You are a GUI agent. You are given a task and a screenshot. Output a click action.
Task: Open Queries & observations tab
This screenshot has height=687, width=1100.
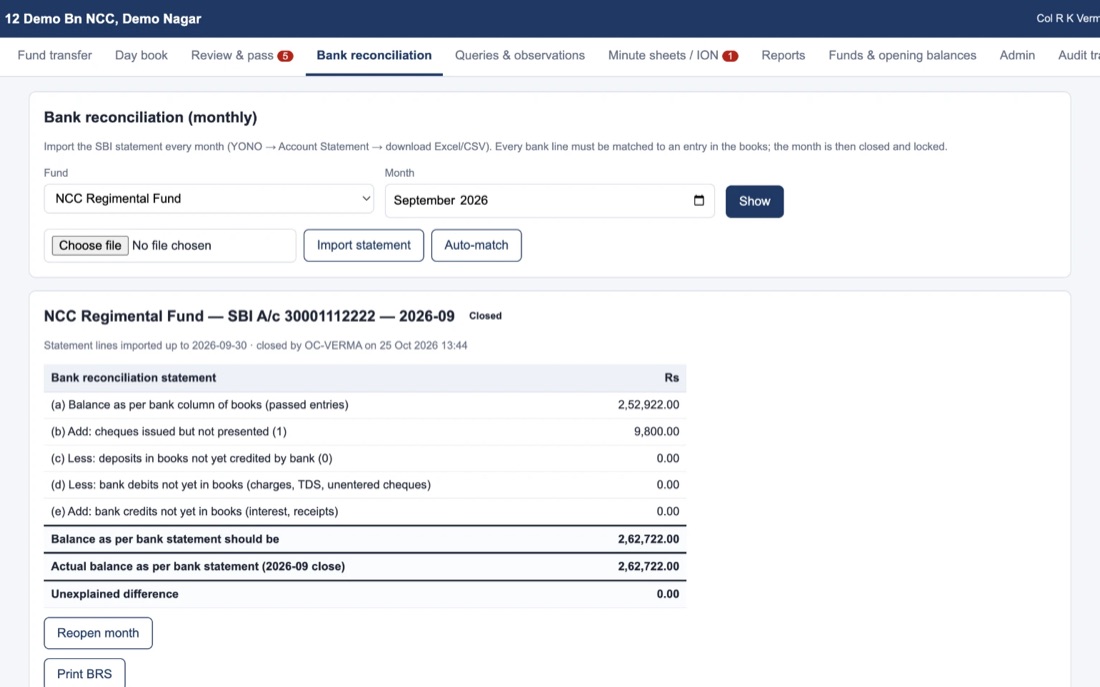pos(520,55)
